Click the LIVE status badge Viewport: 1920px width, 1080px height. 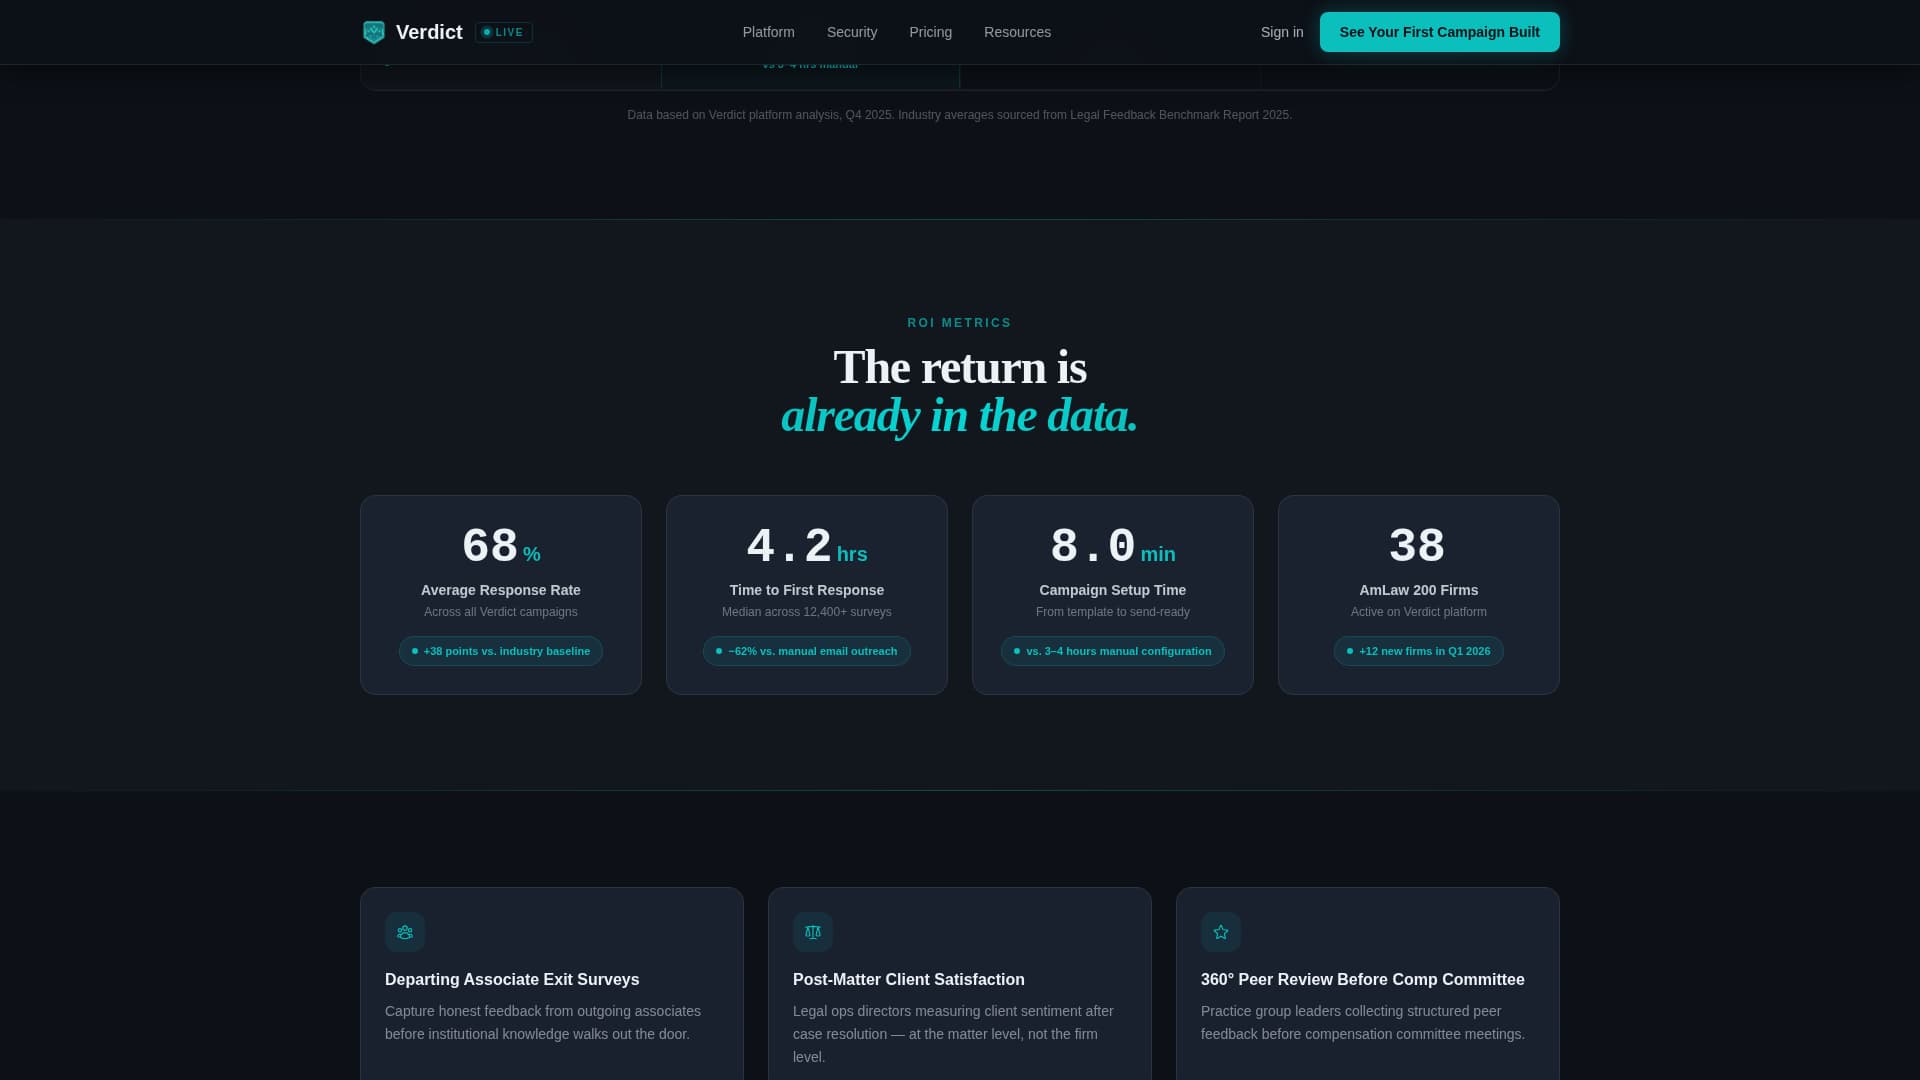click(x=504, y=32)
